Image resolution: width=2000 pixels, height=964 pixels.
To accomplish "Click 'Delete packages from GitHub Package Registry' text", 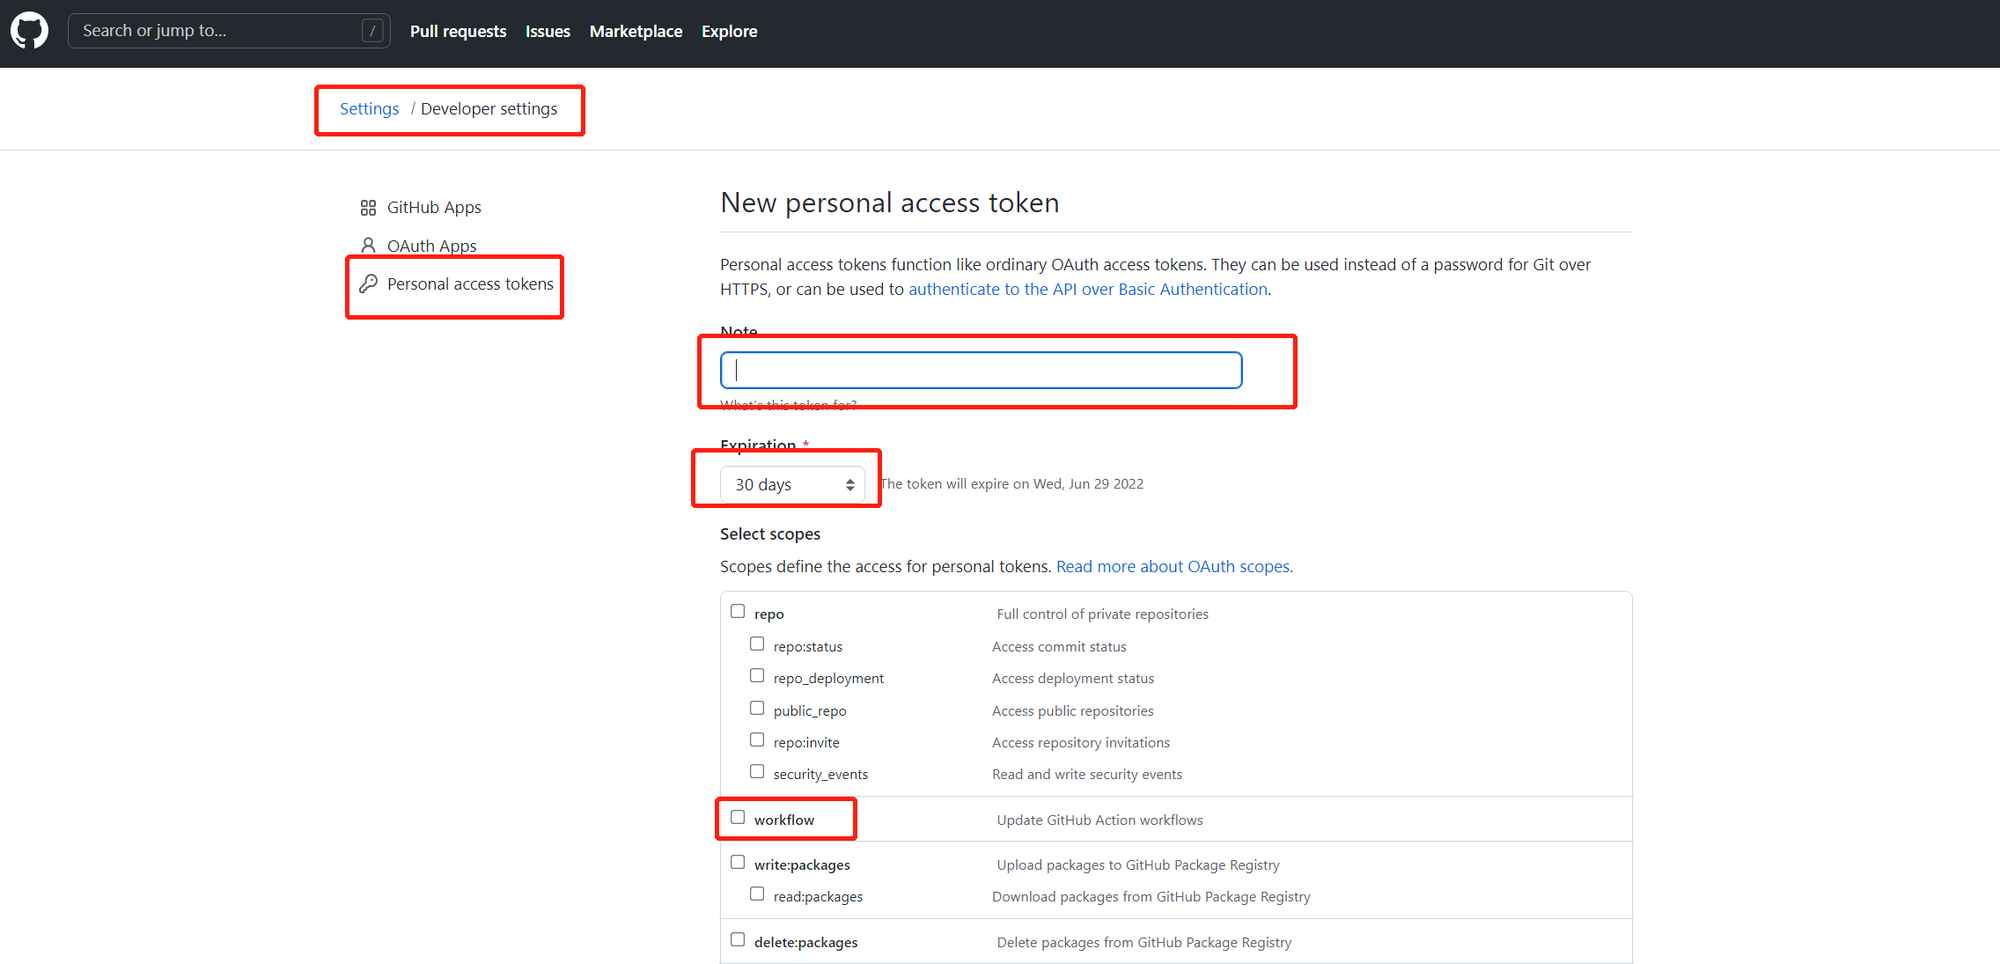I will pyautogui.click(x=1144, y=943).
